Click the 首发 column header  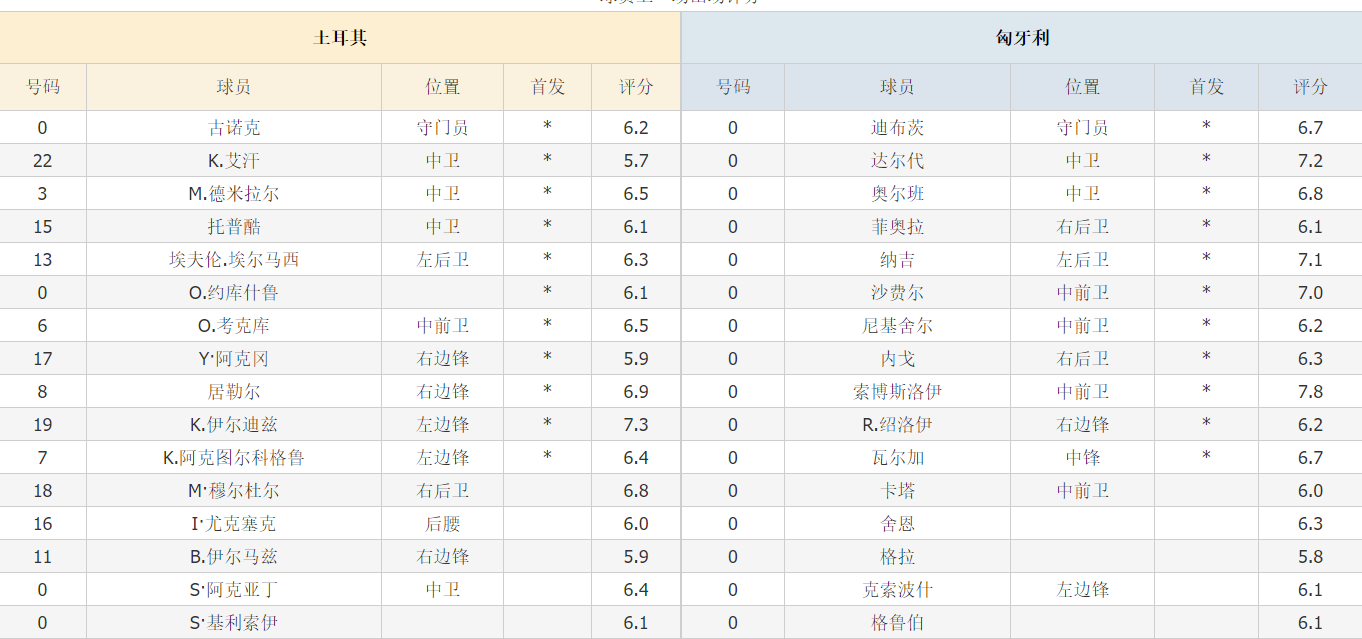click(x=546, y=87)
